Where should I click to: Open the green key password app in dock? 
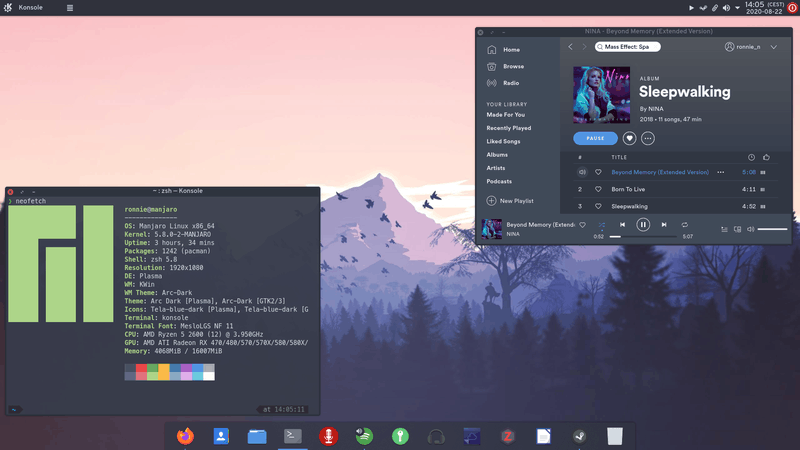point(400,436)
